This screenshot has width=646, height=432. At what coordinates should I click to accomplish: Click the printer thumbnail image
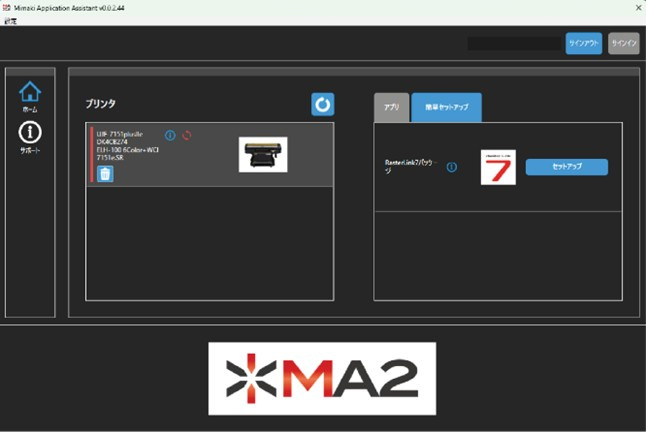pos(263,154)
